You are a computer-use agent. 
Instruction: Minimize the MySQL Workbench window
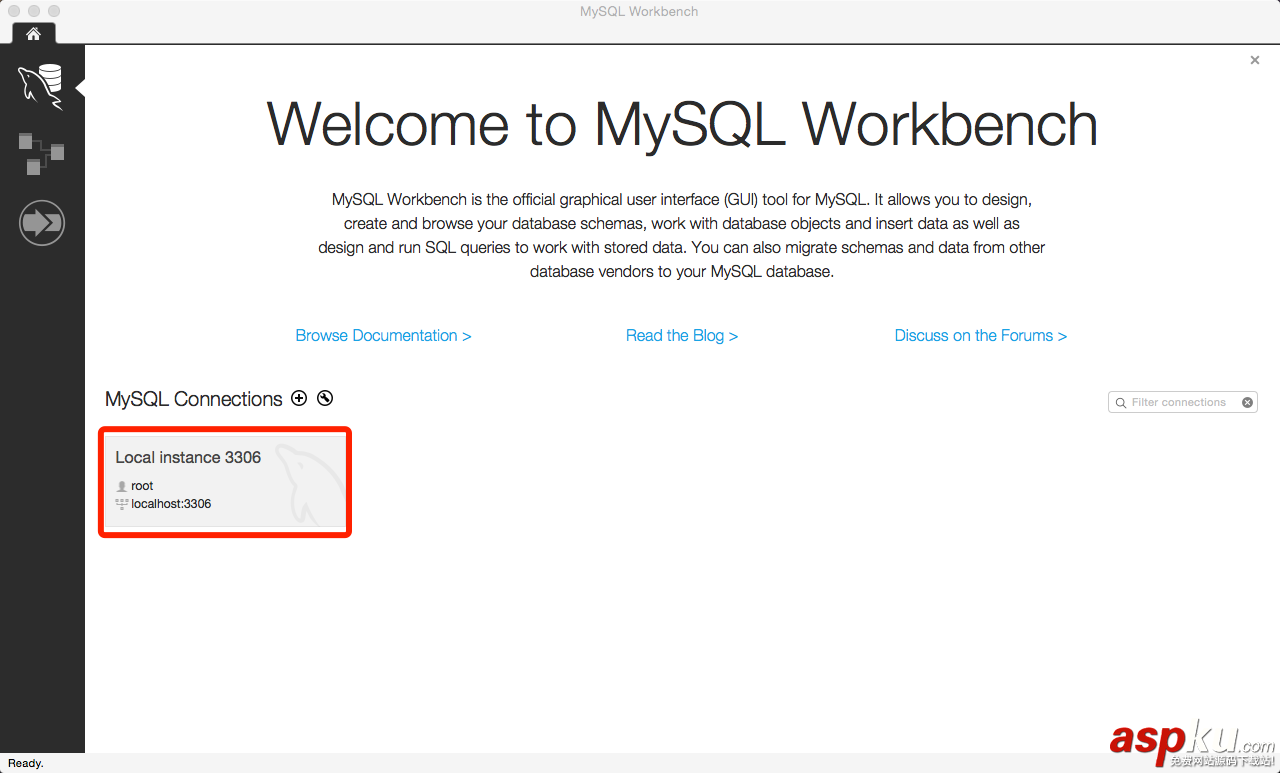coord(34,11)
